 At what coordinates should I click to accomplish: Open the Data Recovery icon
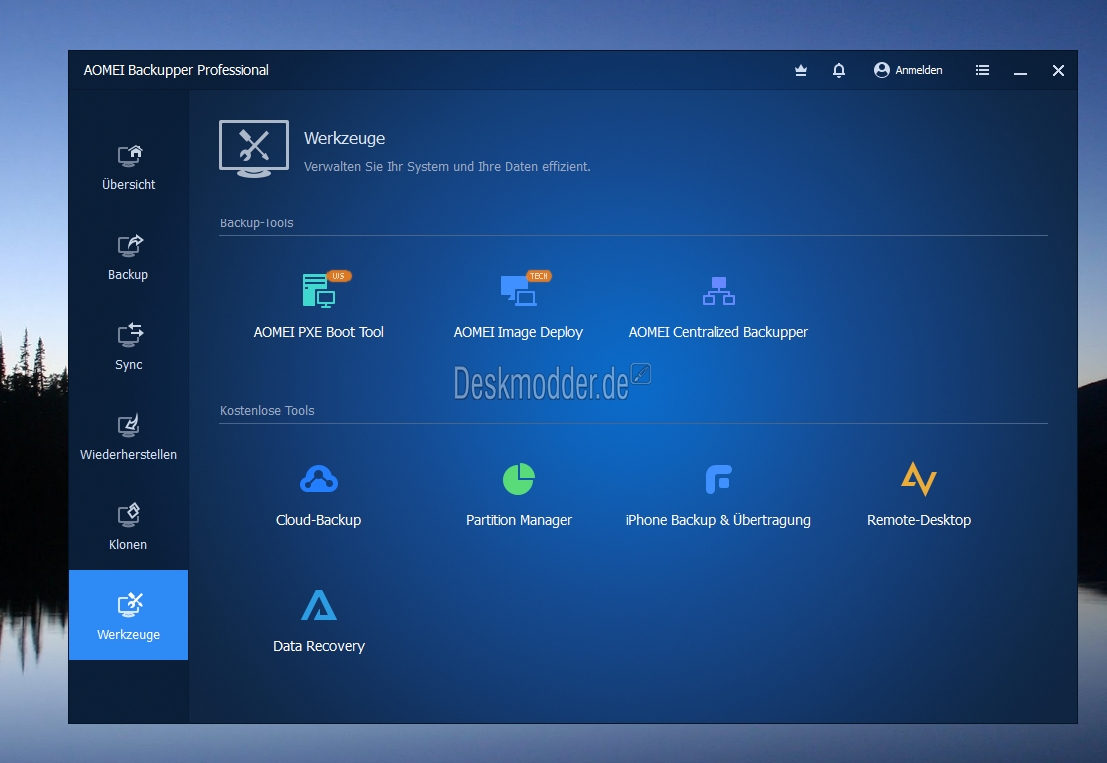pos(319,605)
